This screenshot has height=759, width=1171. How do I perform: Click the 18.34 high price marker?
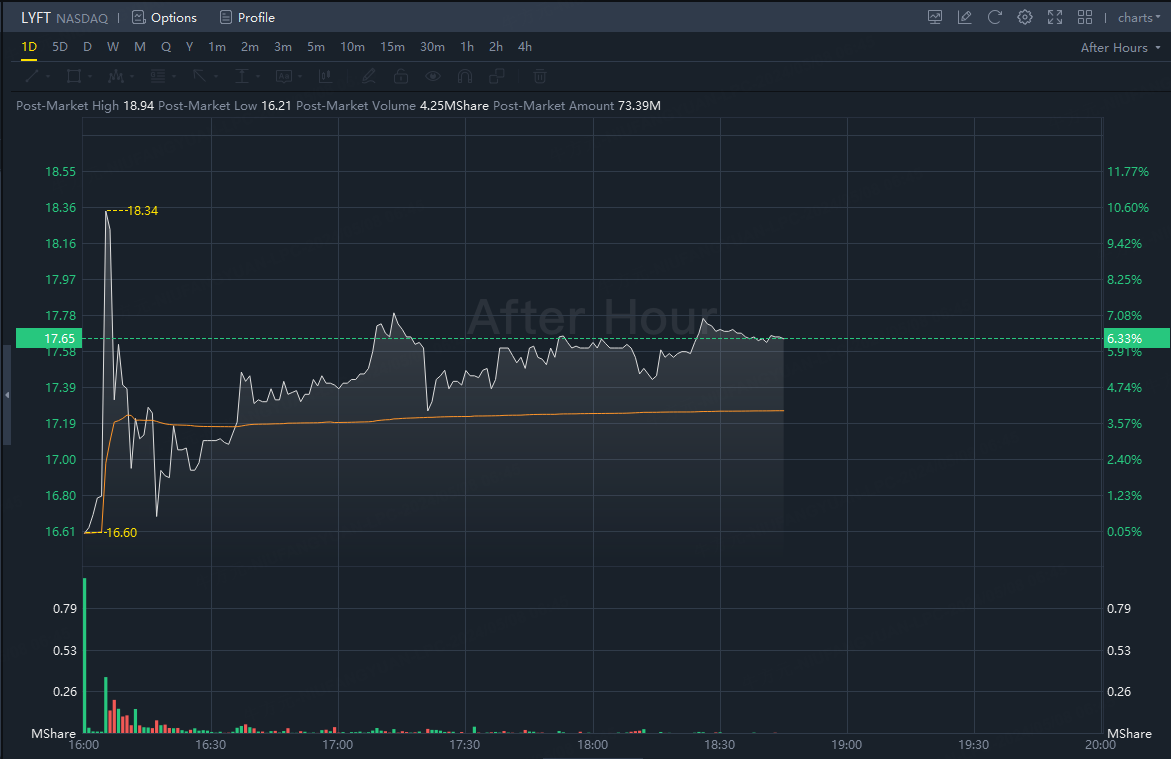[142, 211]
